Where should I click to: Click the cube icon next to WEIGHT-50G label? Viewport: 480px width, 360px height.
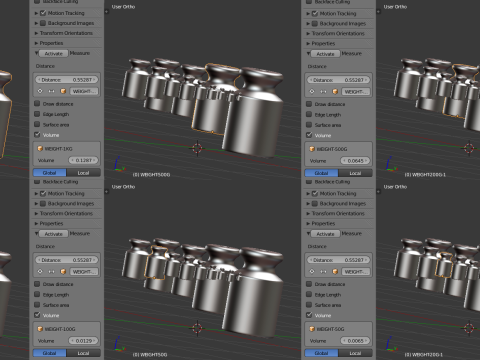[312, 329]
